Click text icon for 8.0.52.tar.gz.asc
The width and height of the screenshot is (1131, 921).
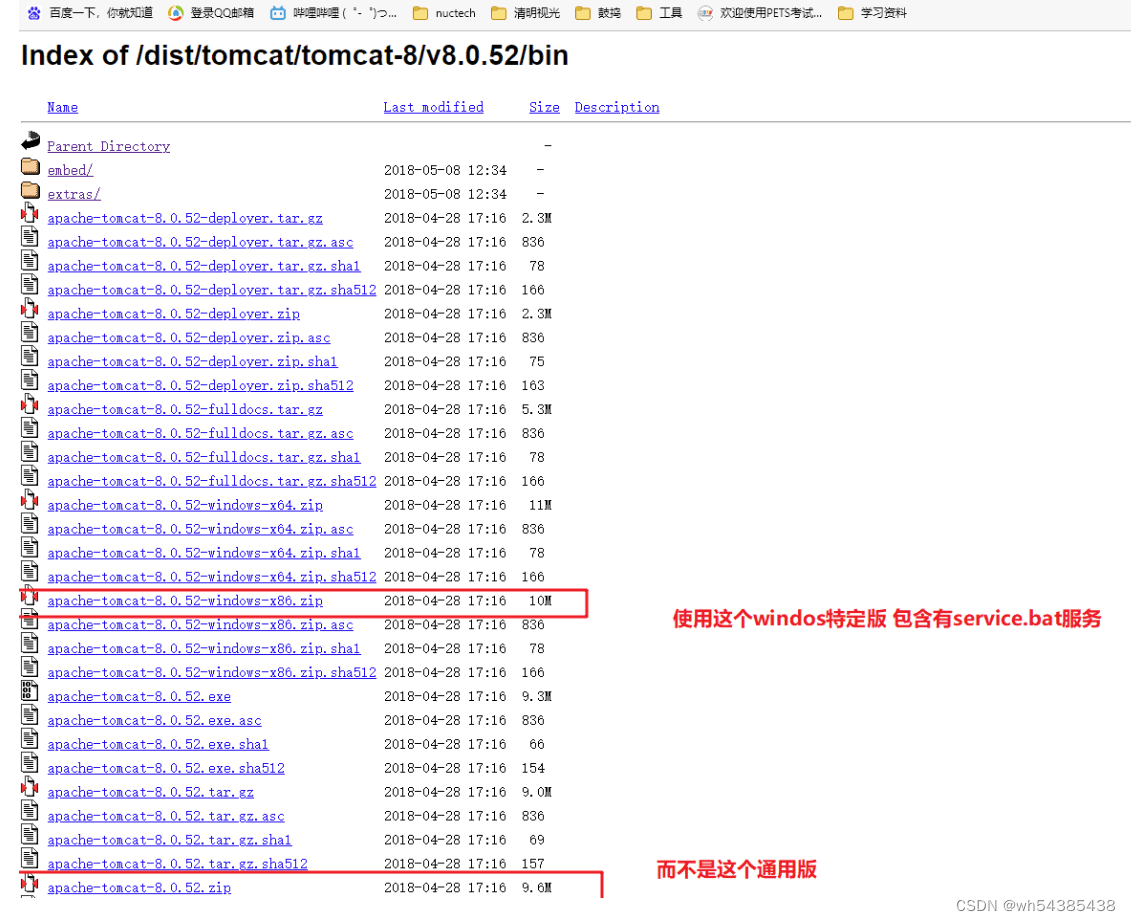pyautogui.click(x=30, y=812)
